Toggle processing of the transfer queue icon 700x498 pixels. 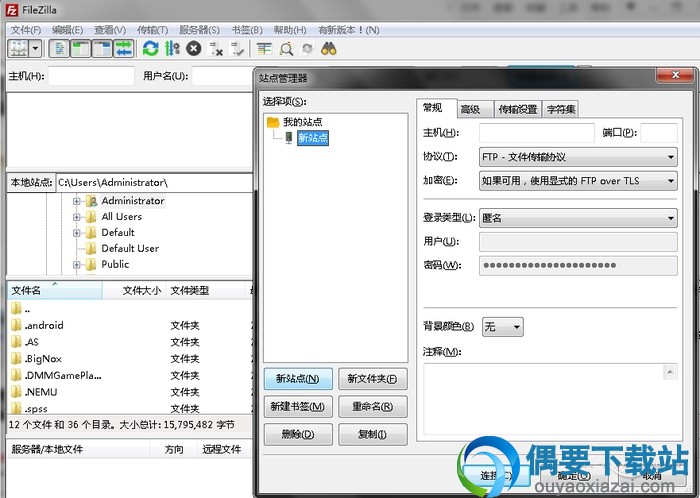172,48
